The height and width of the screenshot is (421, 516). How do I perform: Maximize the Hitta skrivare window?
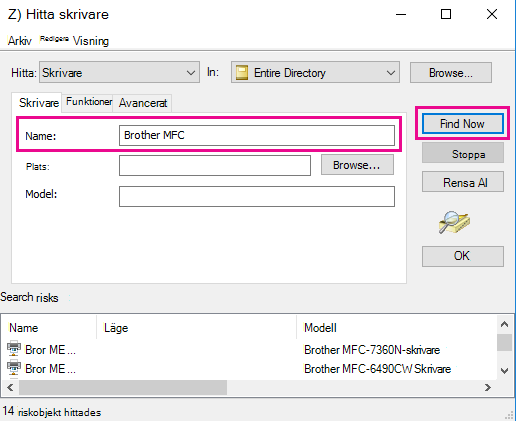point(446,14)
